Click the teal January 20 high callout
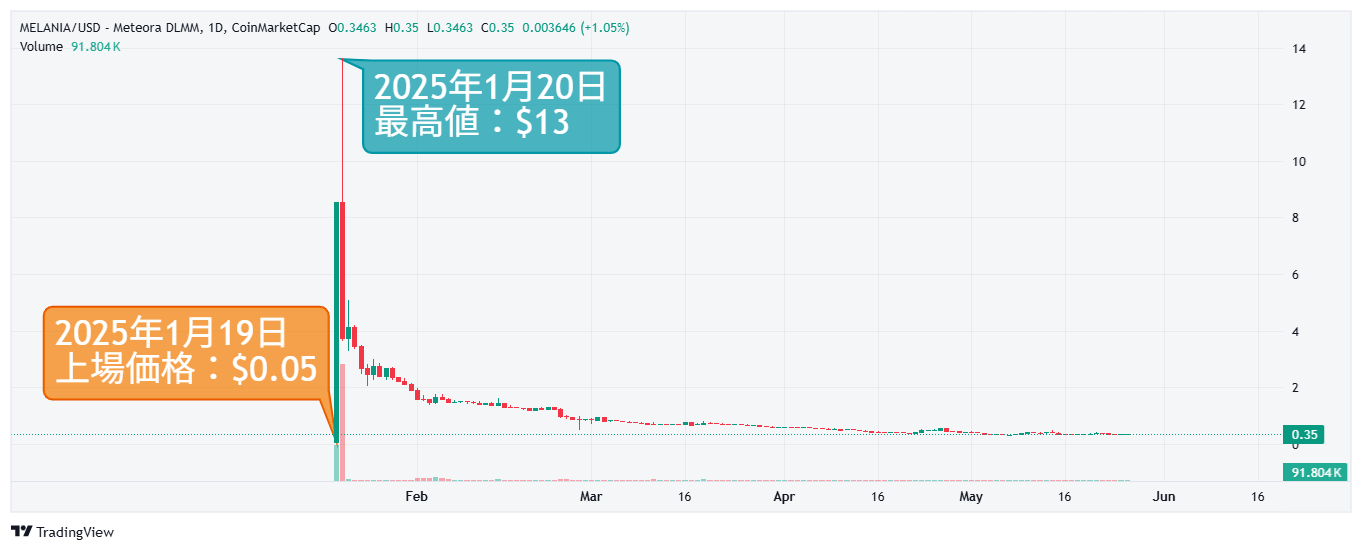This screenshot has width=1362, height=551. tap(490, 106)
